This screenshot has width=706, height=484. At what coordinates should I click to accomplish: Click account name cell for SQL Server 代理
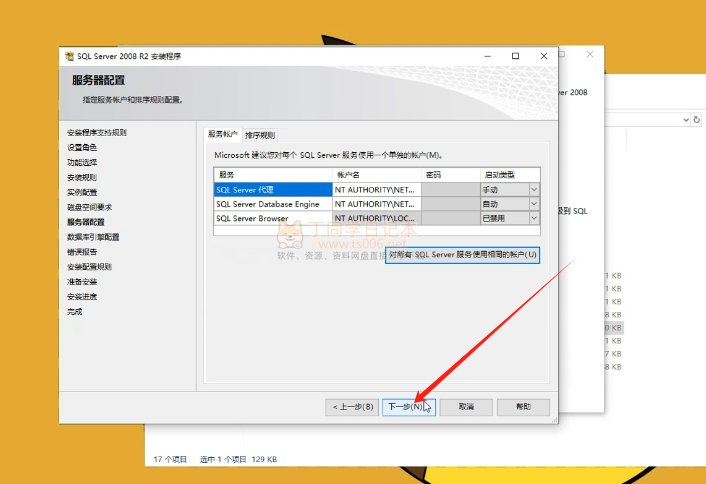pos(376,190)
